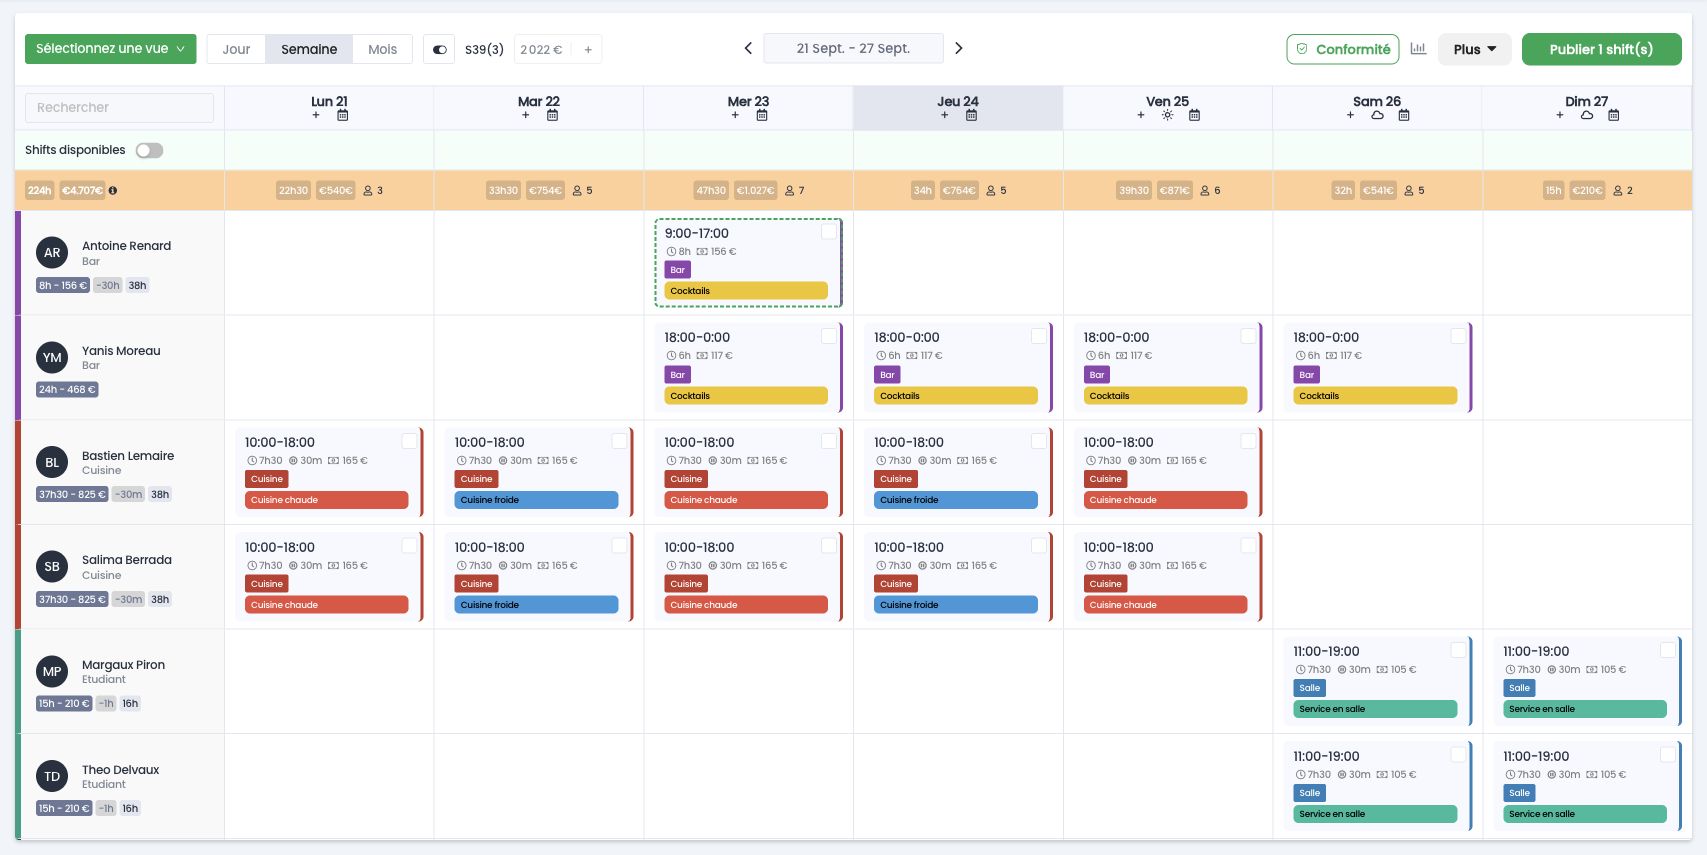
Task: Click the plus icon under Dim 27
Action: (1560, 115)
